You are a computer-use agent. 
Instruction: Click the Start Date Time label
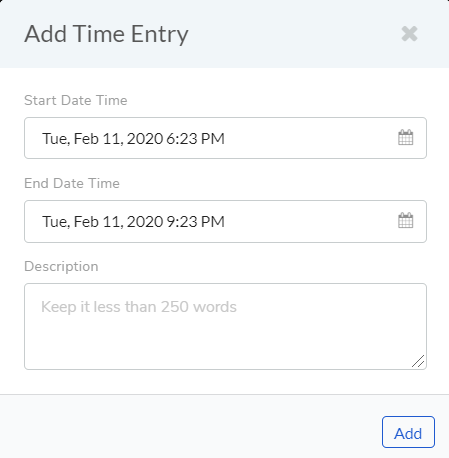point(76,100)
